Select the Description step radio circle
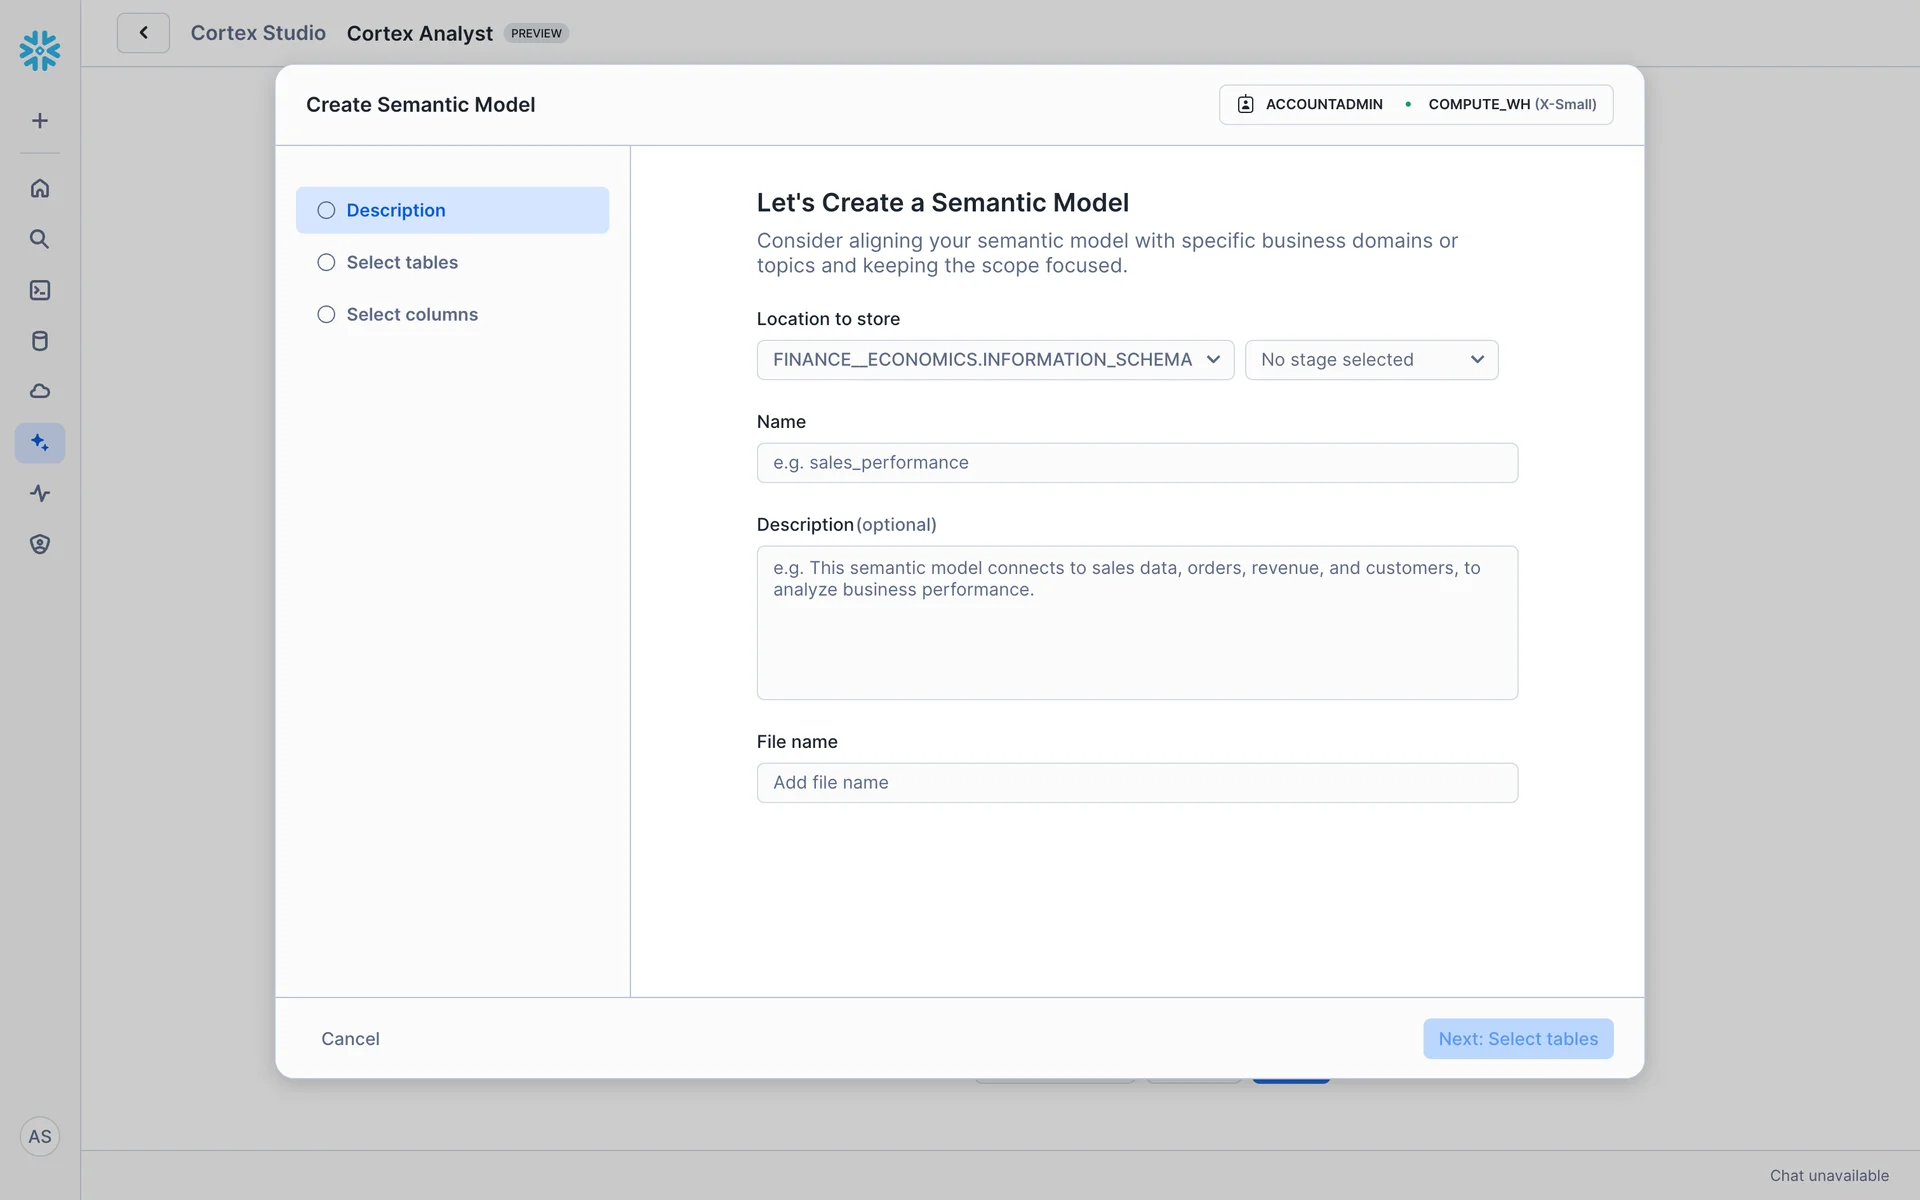This screenshot has height=1200, width=1920. pyautogui.click(x=326, y=210)
